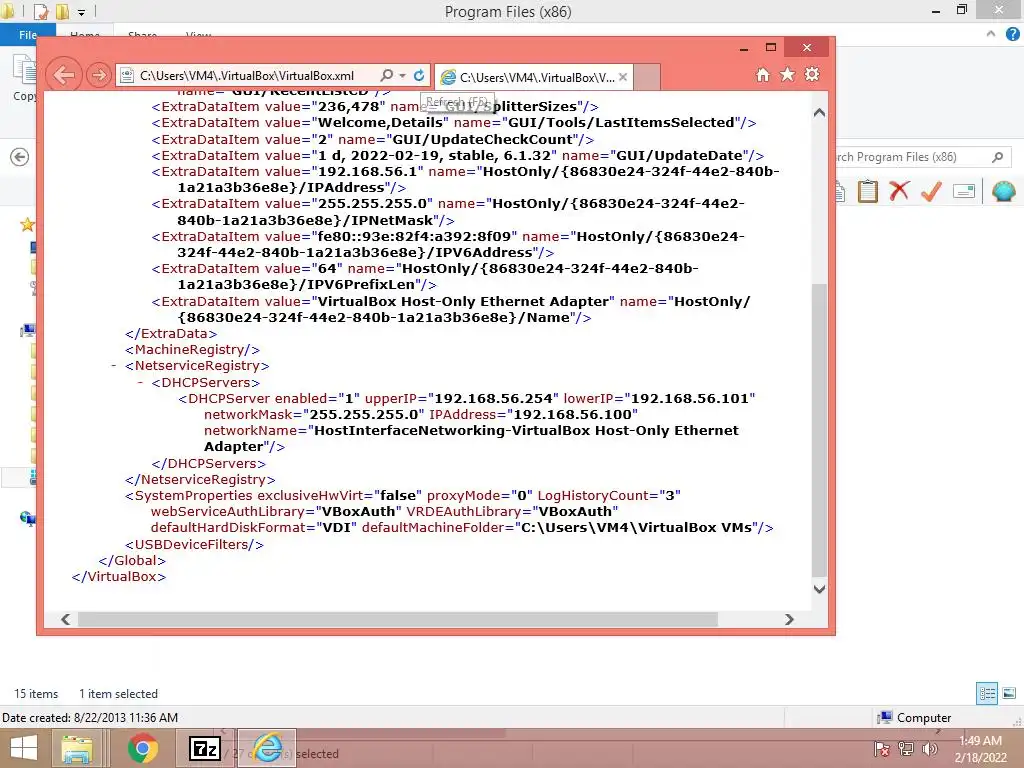Viewport: 1024px width, 768px height.
Task: Click the horizontal scrollbar thumb in XML view
Action: pyautogui.click(x=398, y=619)
